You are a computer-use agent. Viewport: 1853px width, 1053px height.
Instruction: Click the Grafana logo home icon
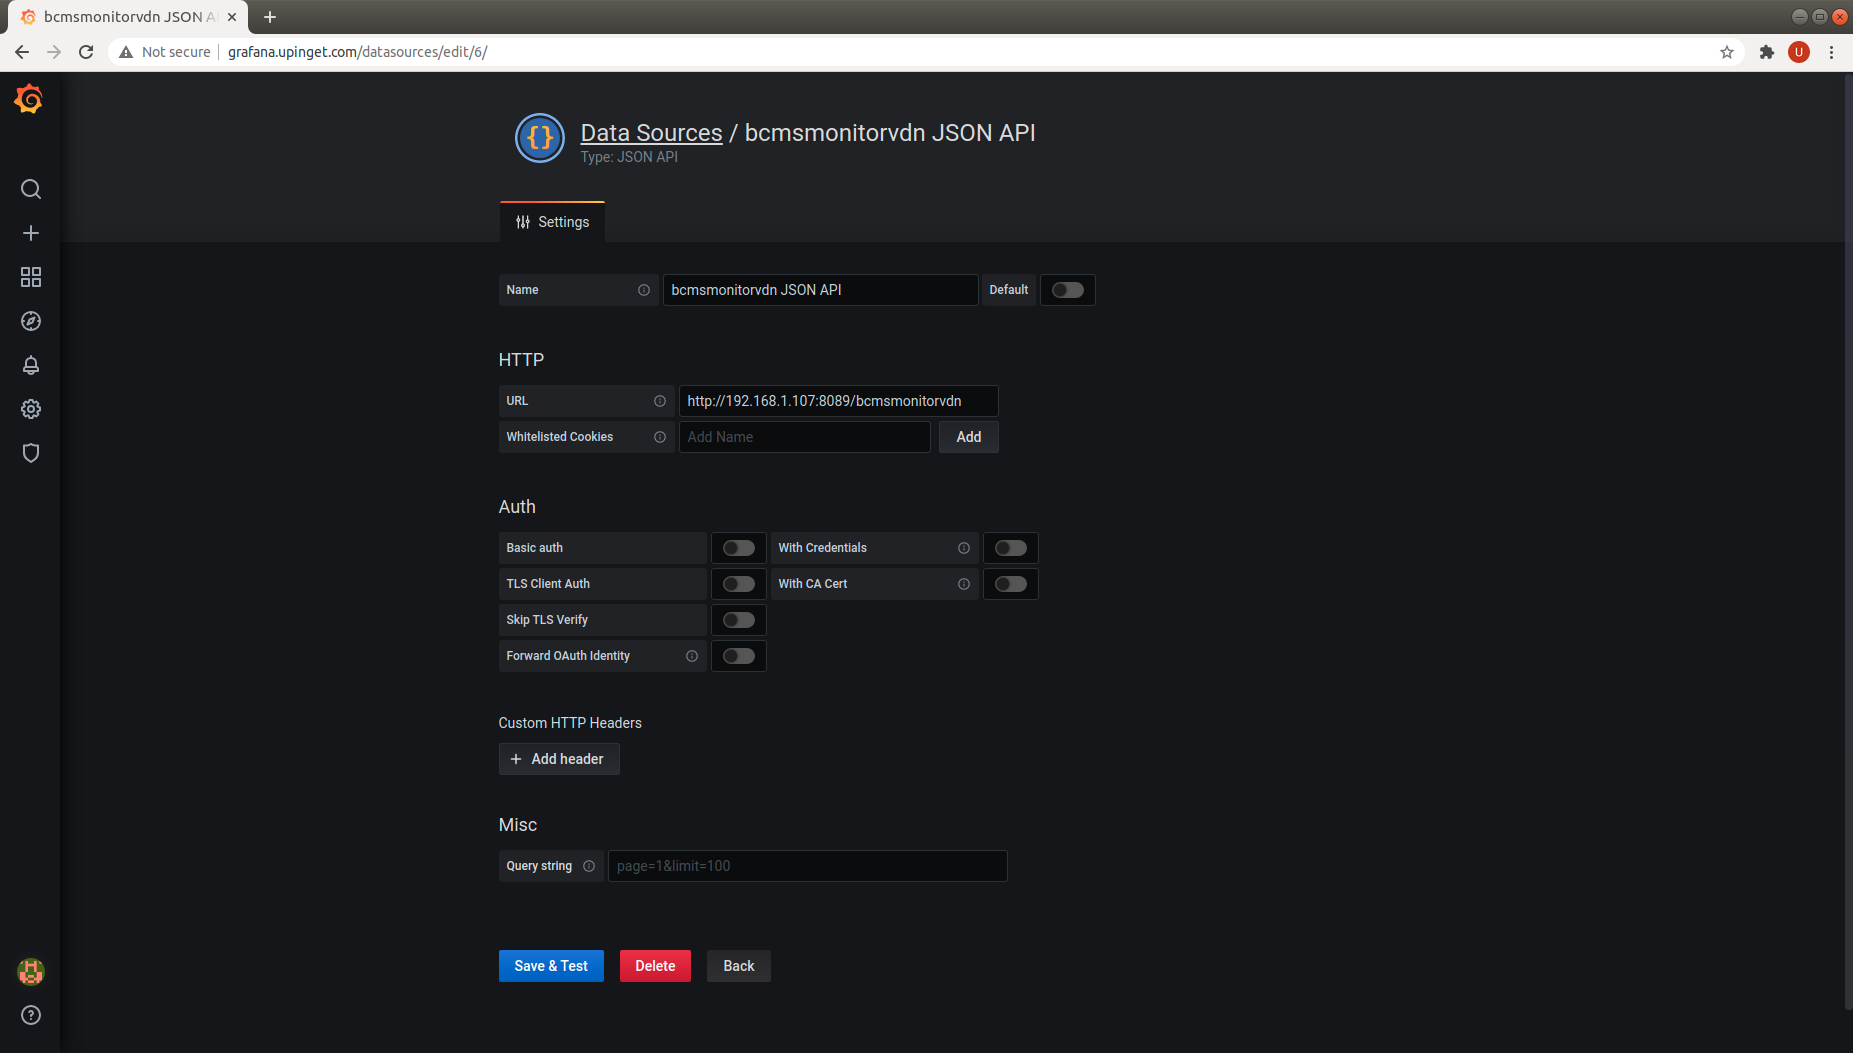[x=29, y=99]
